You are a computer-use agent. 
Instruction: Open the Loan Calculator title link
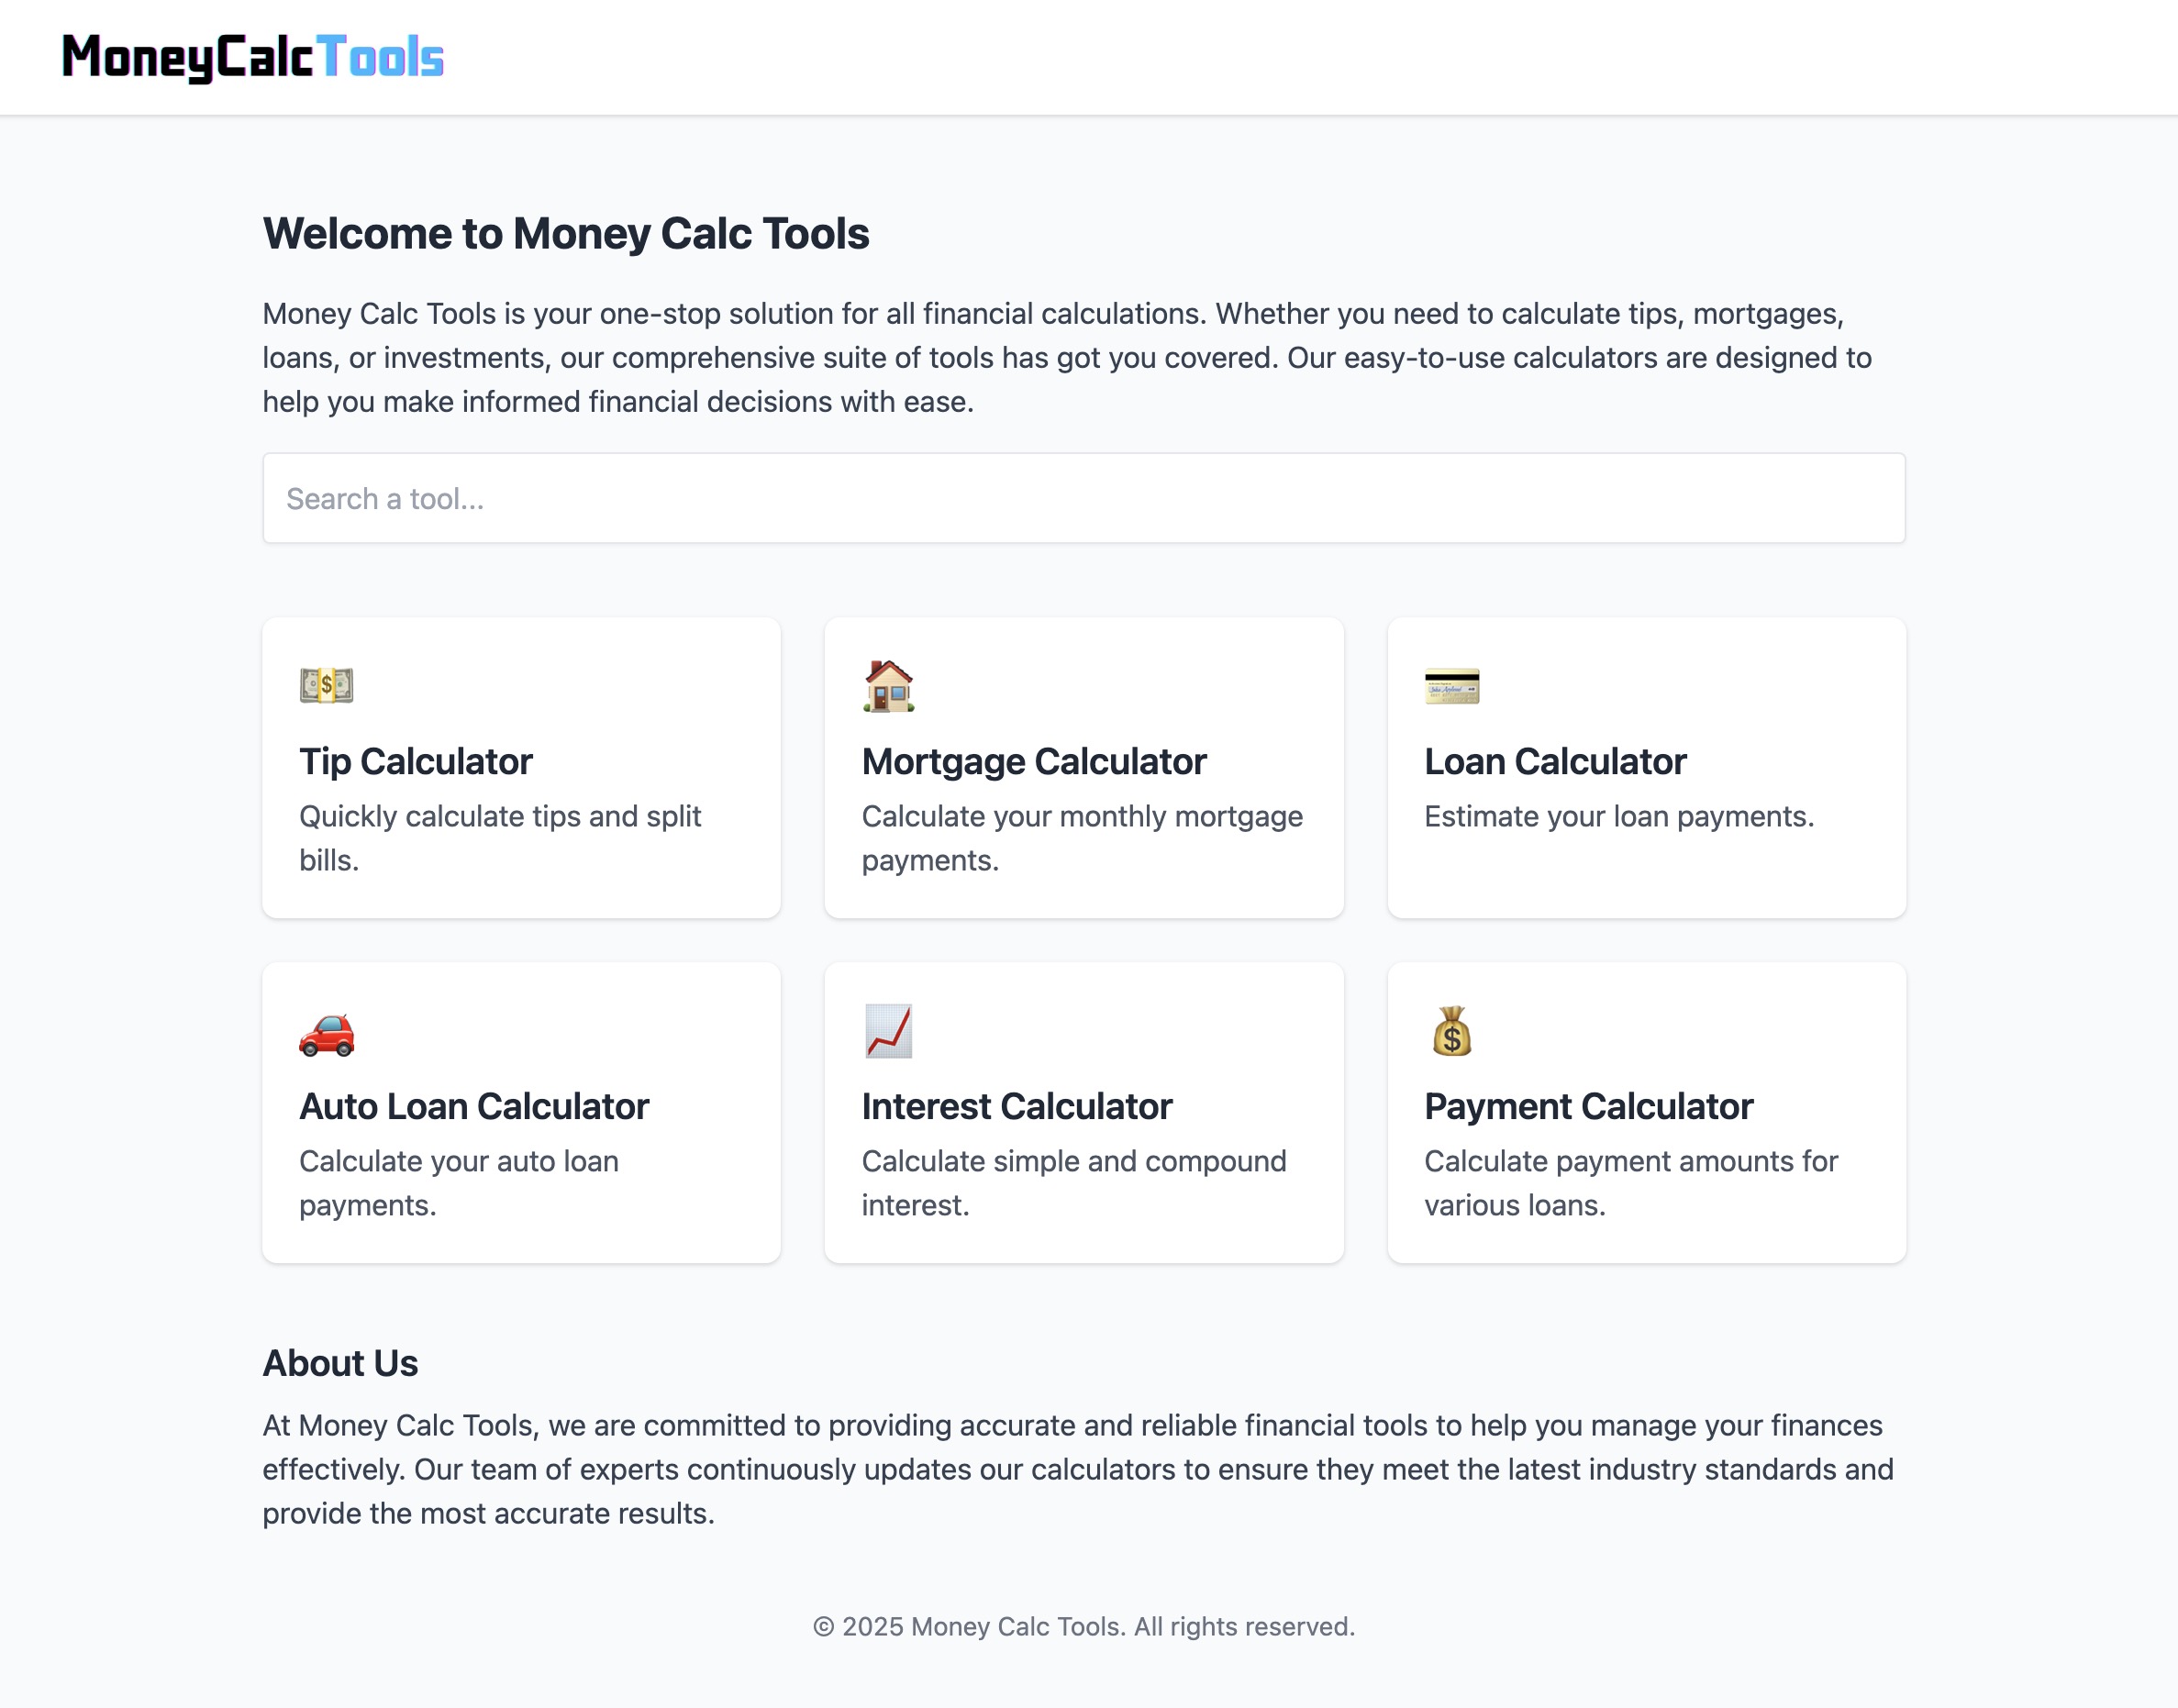pyautogui.click(x=1555, y=762)
